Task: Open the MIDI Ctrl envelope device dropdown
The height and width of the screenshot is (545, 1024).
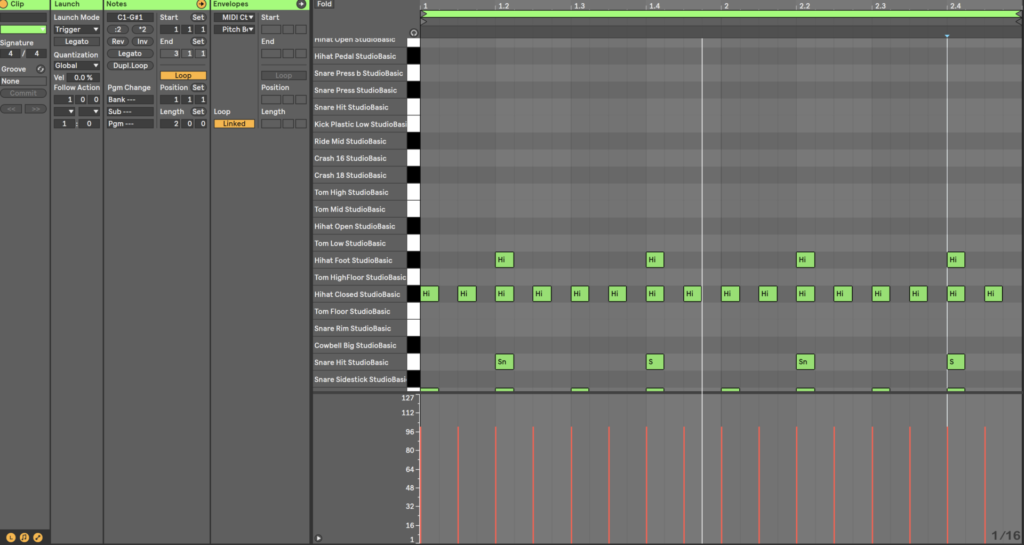Action: coord(236,18)
